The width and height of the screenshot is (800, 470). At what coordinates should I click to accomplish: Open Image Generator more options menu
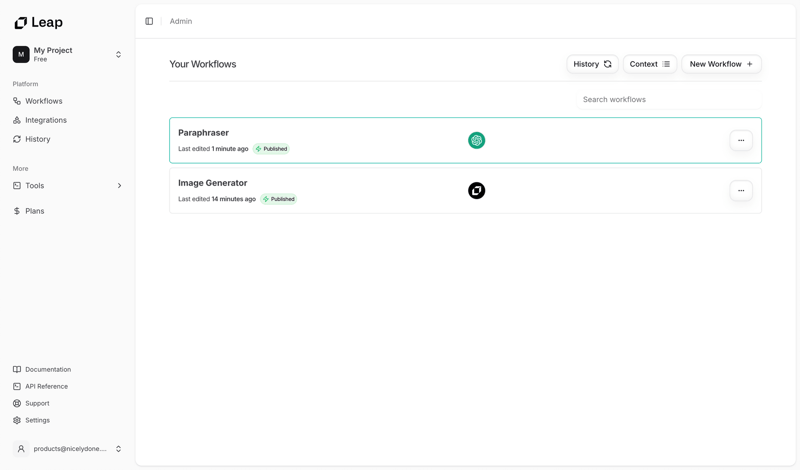(x=741, y=191)
